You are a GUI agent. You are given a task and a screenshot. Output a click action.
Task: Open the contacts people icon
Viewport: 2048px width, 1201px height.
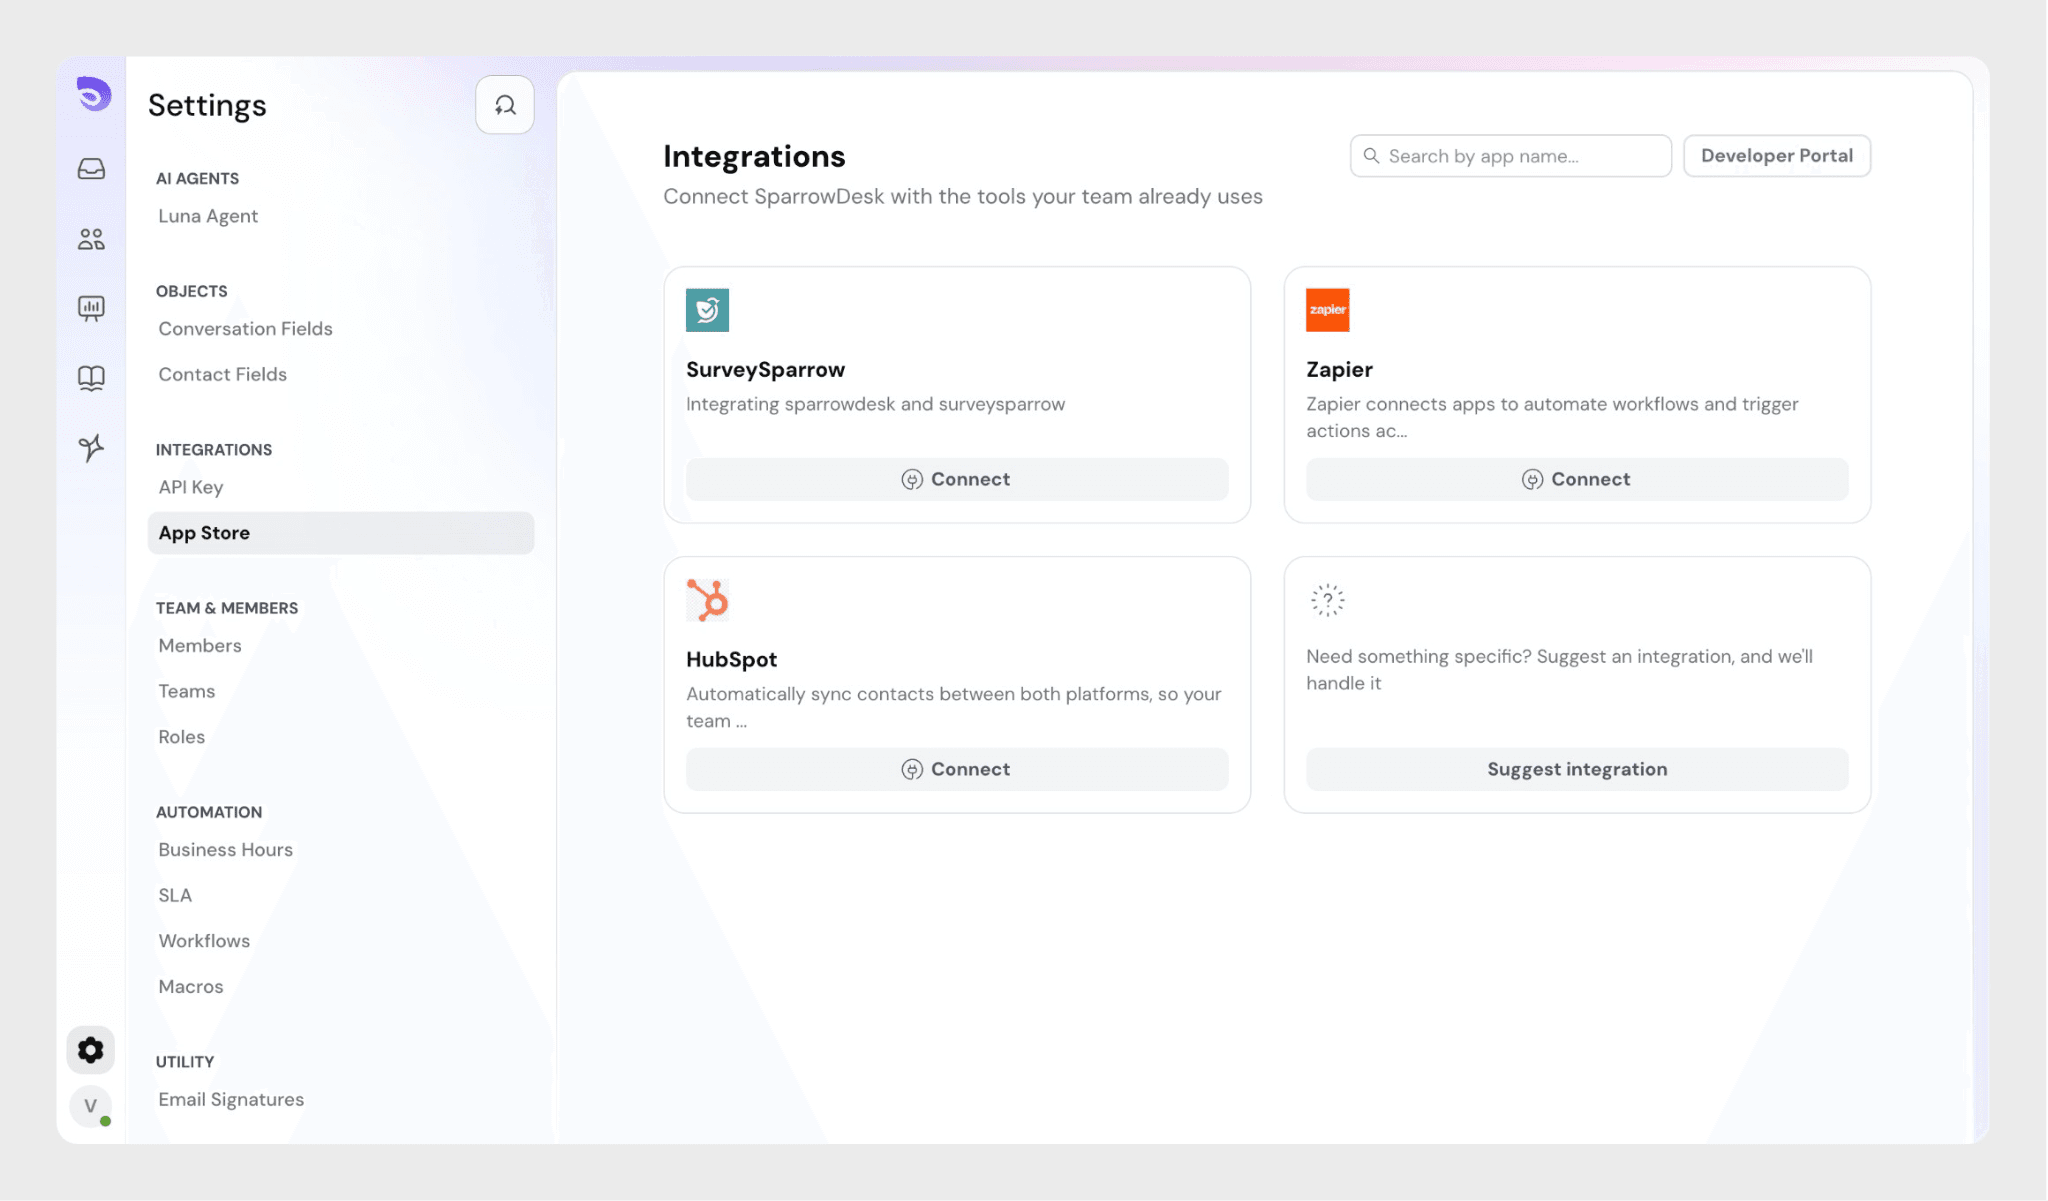click(91, 239)
